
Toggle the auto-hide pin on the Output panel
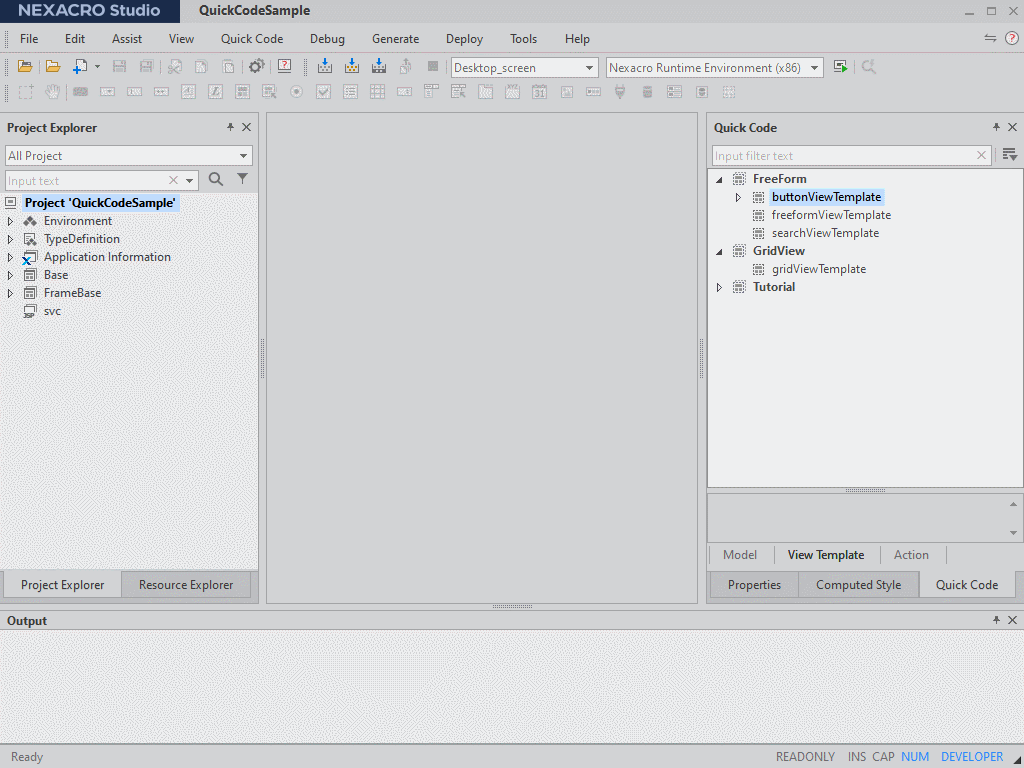[995, 620]
